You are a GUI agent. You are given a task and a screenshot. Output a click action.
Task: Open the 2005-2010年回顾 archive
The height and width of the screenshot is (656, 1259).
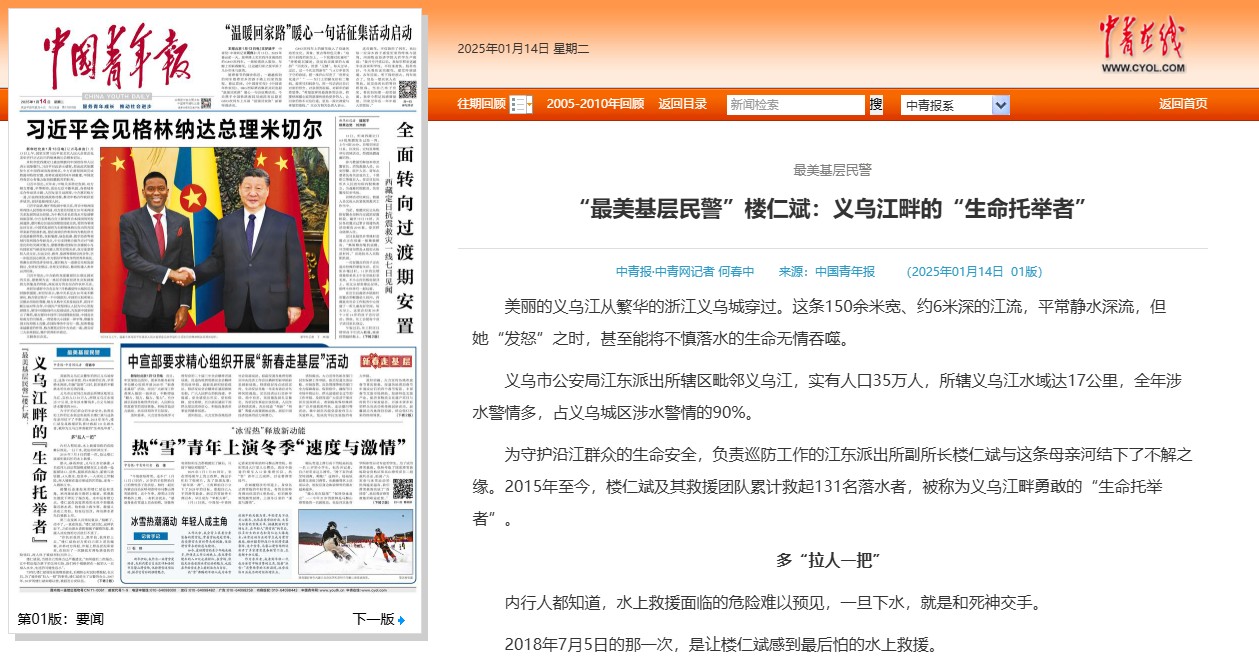pyautogui.click(x=594, y=104)
